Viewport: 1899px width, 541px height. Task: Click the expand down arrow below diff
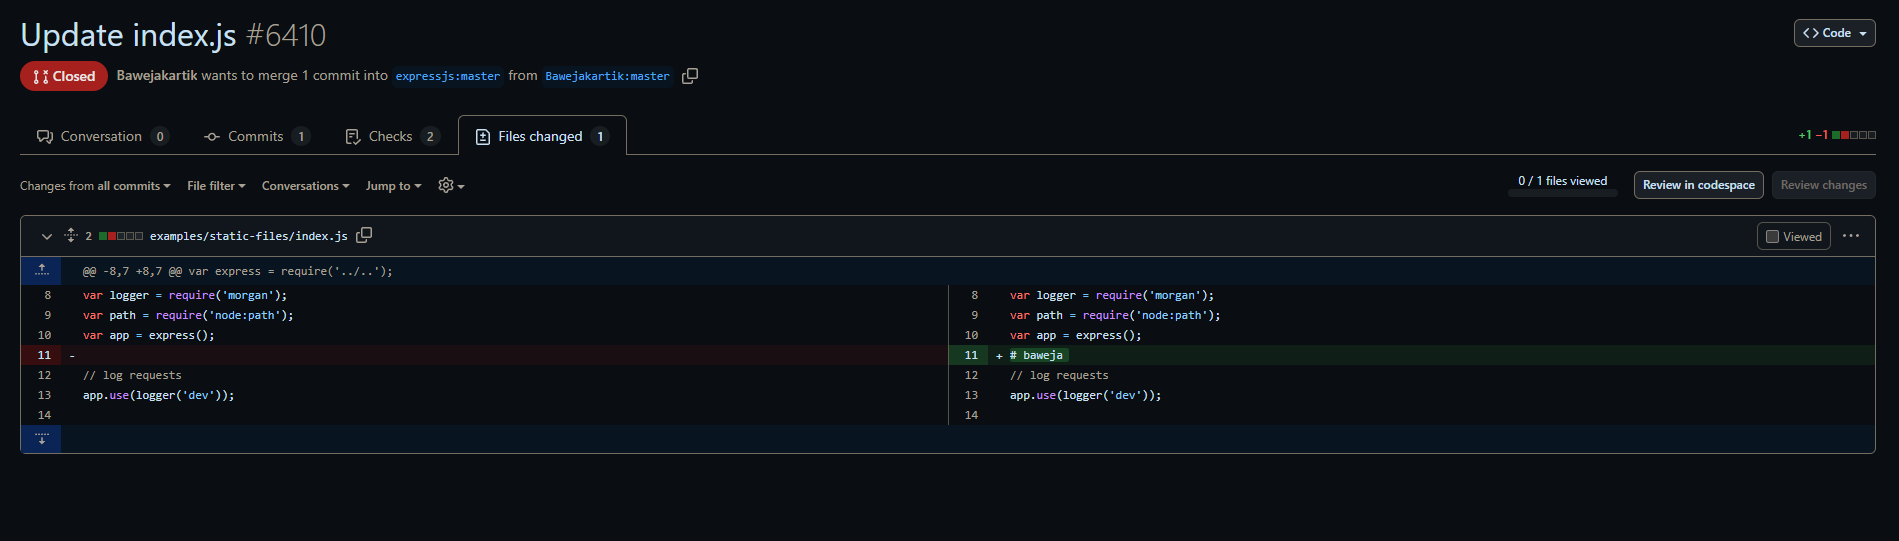pos(42,439)
